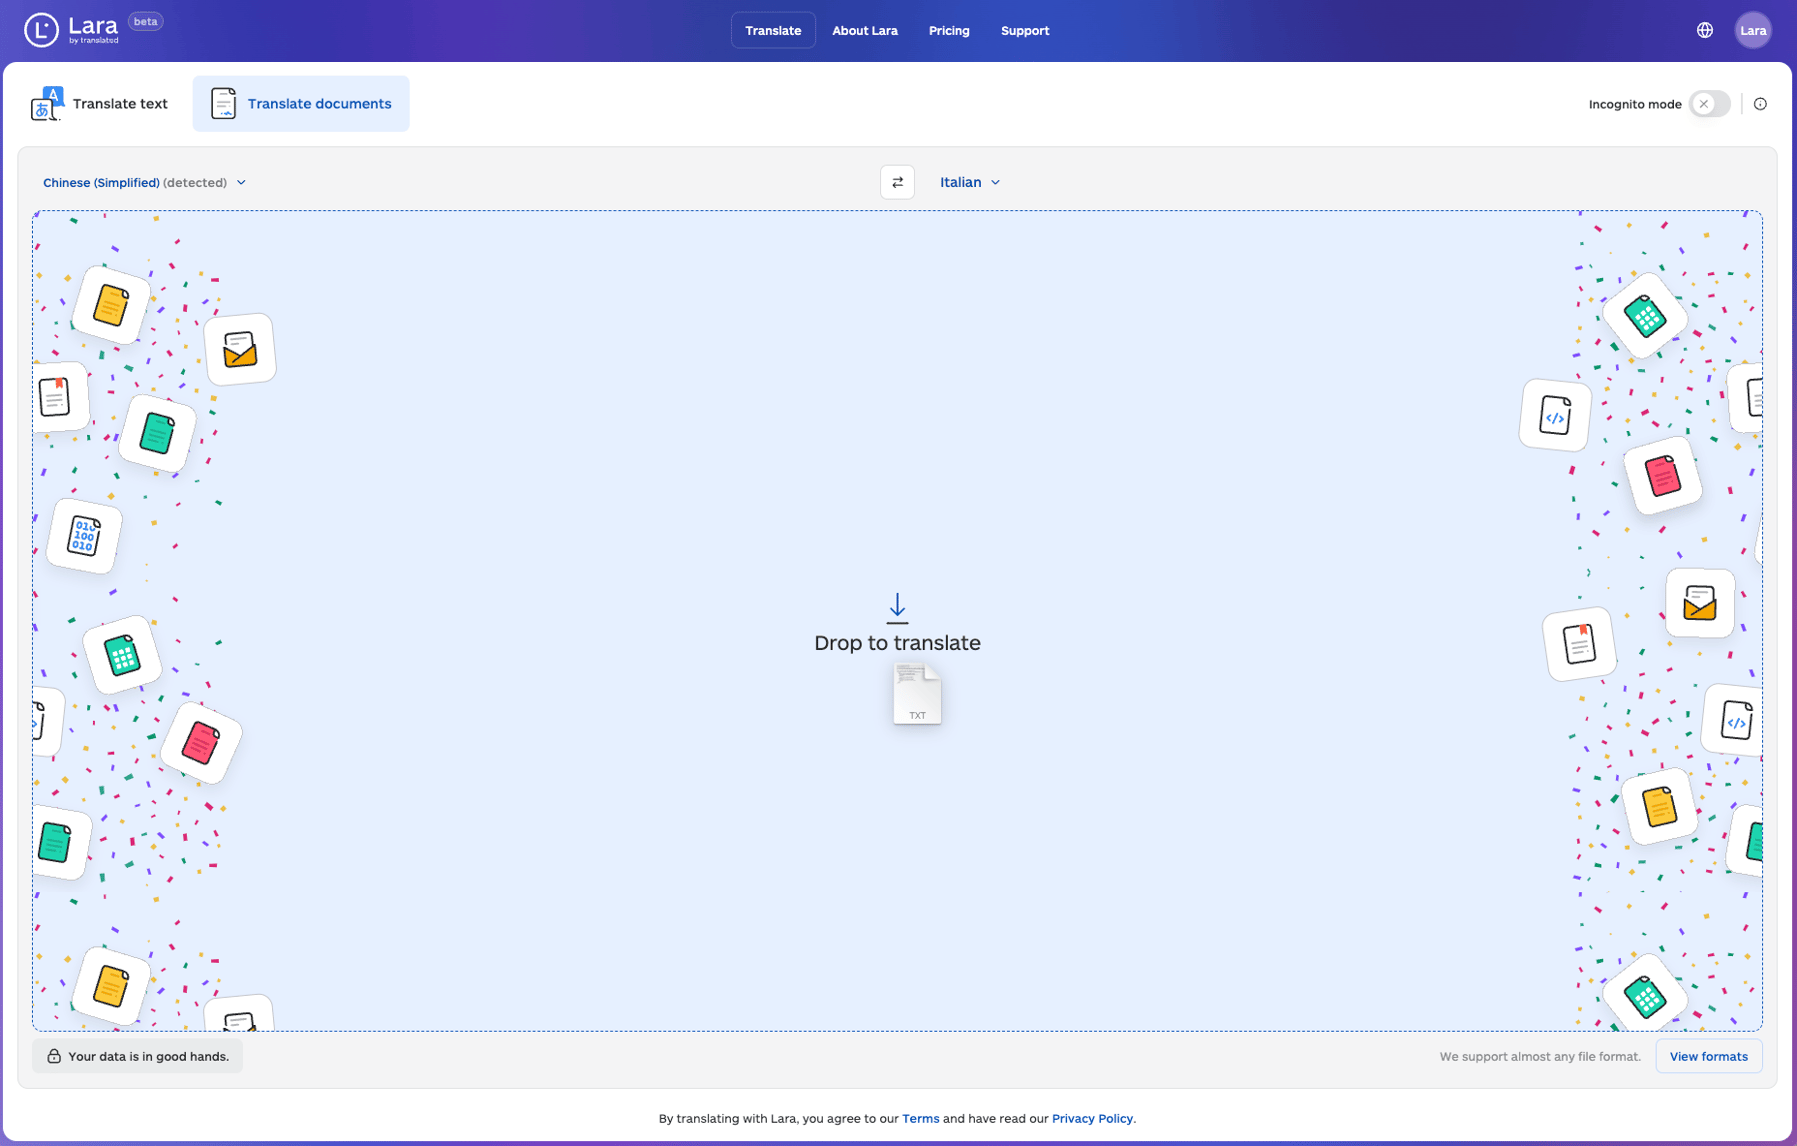
Task: Expand the Italian target language dropdown
Action: 969,182
